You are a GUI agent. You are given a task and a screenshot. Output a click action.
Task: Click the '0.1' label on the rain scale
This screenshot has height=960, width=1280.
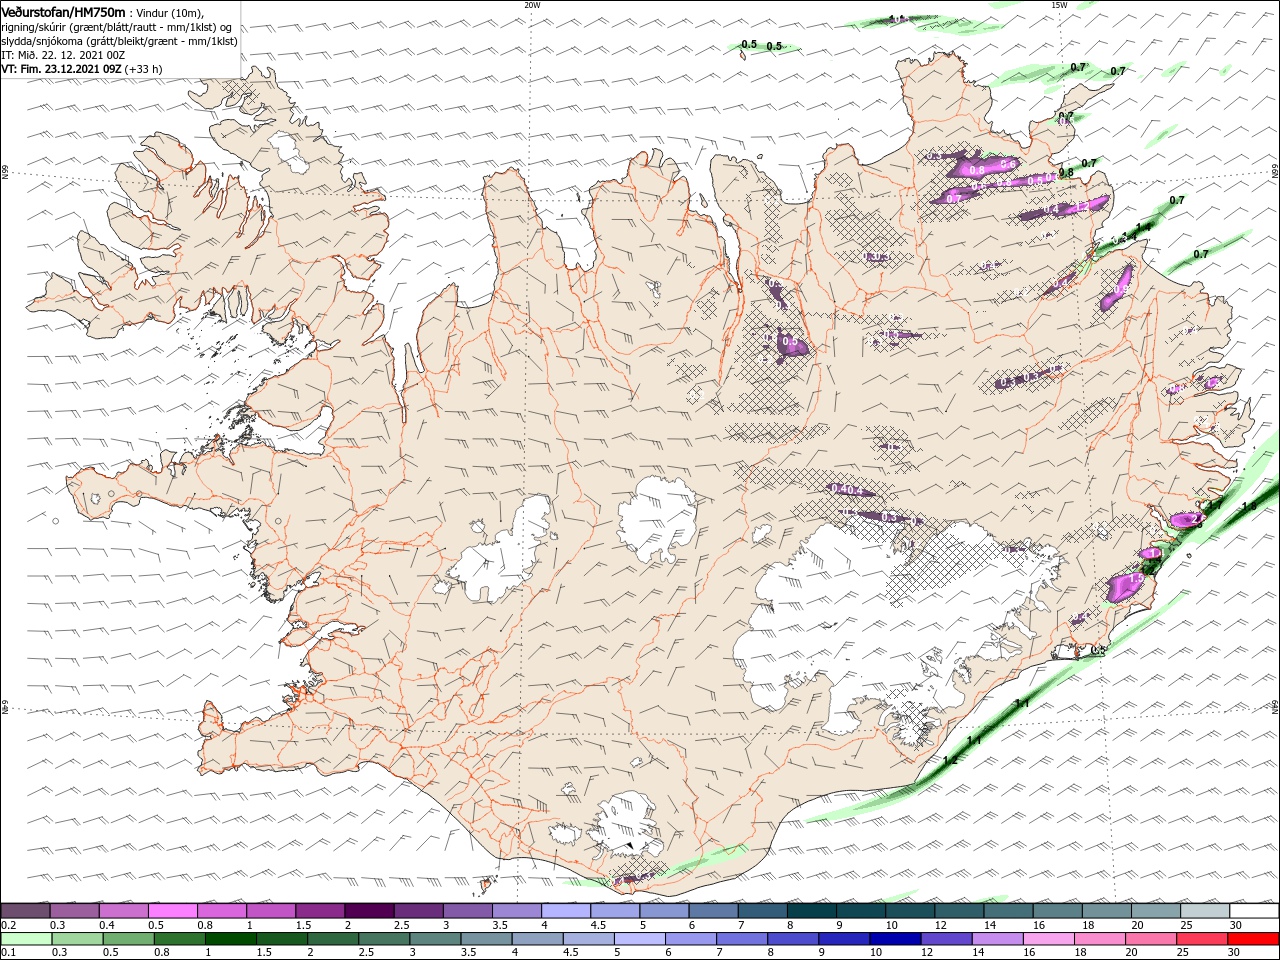click(x=8, y=953)
